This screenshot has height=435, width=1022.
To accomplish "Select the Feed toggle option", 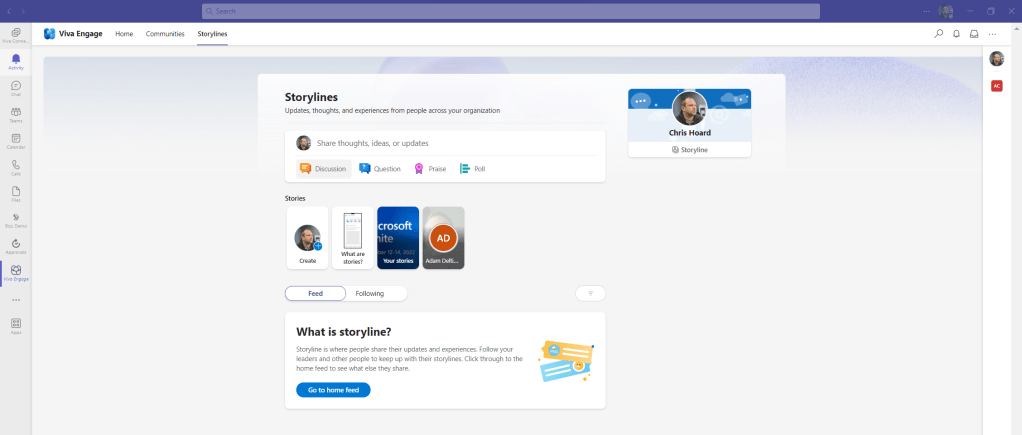I will tap(315, 293).
